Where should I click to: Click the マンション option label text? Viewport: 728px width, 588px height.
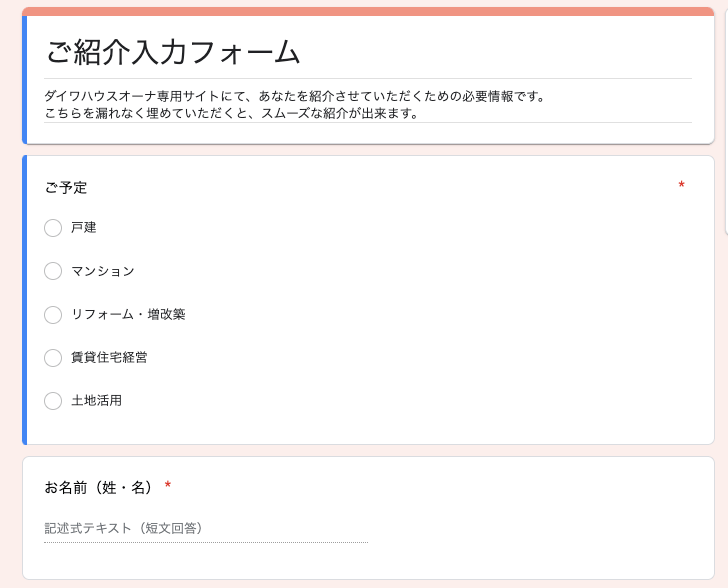tap(102, 271)
